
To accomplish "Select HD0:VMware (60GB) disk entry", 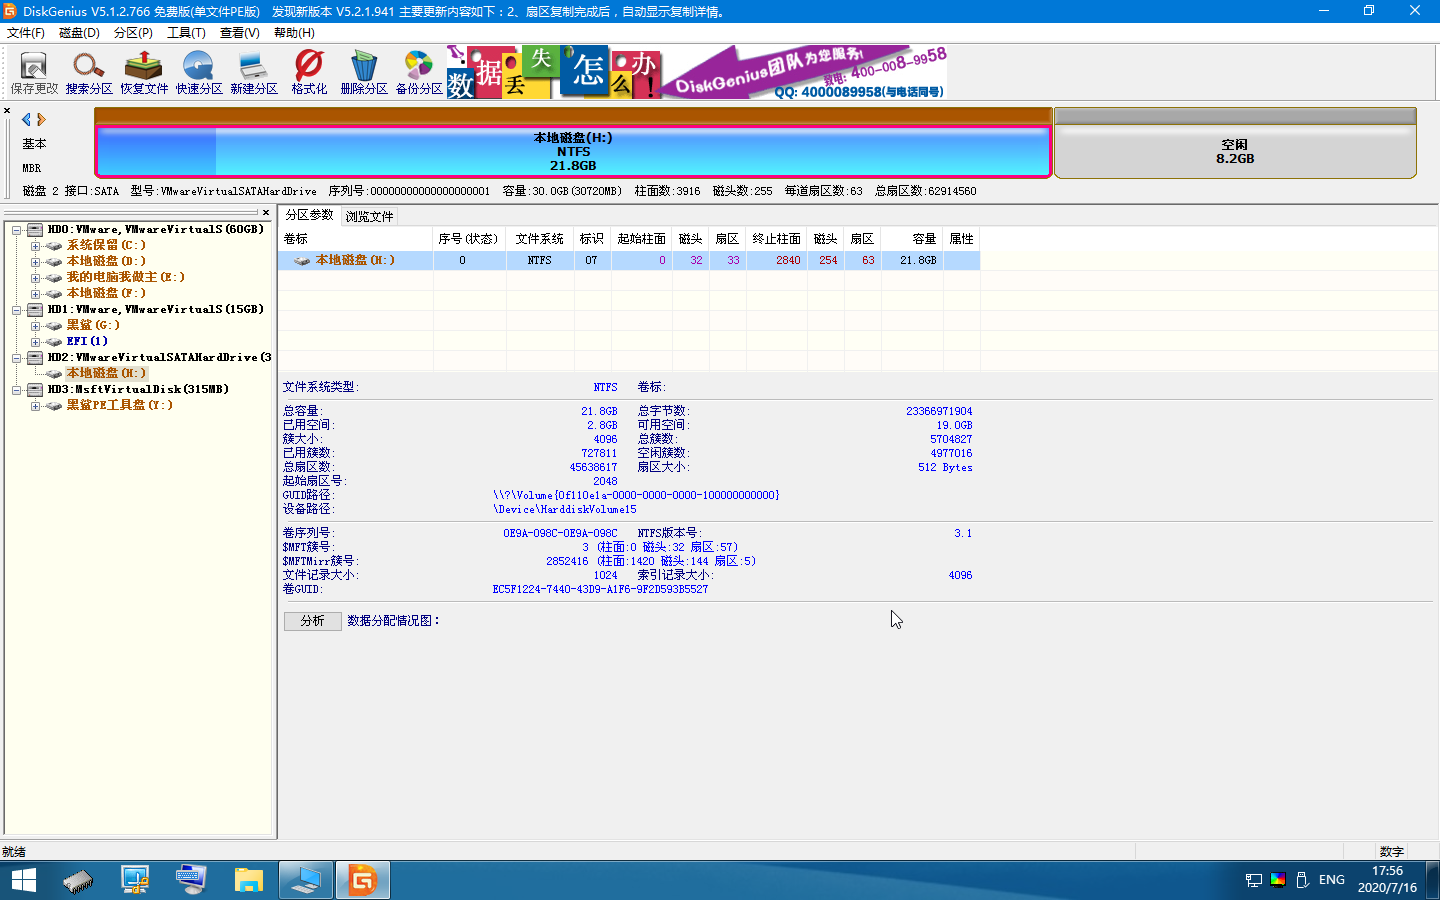I will [155, 229].
